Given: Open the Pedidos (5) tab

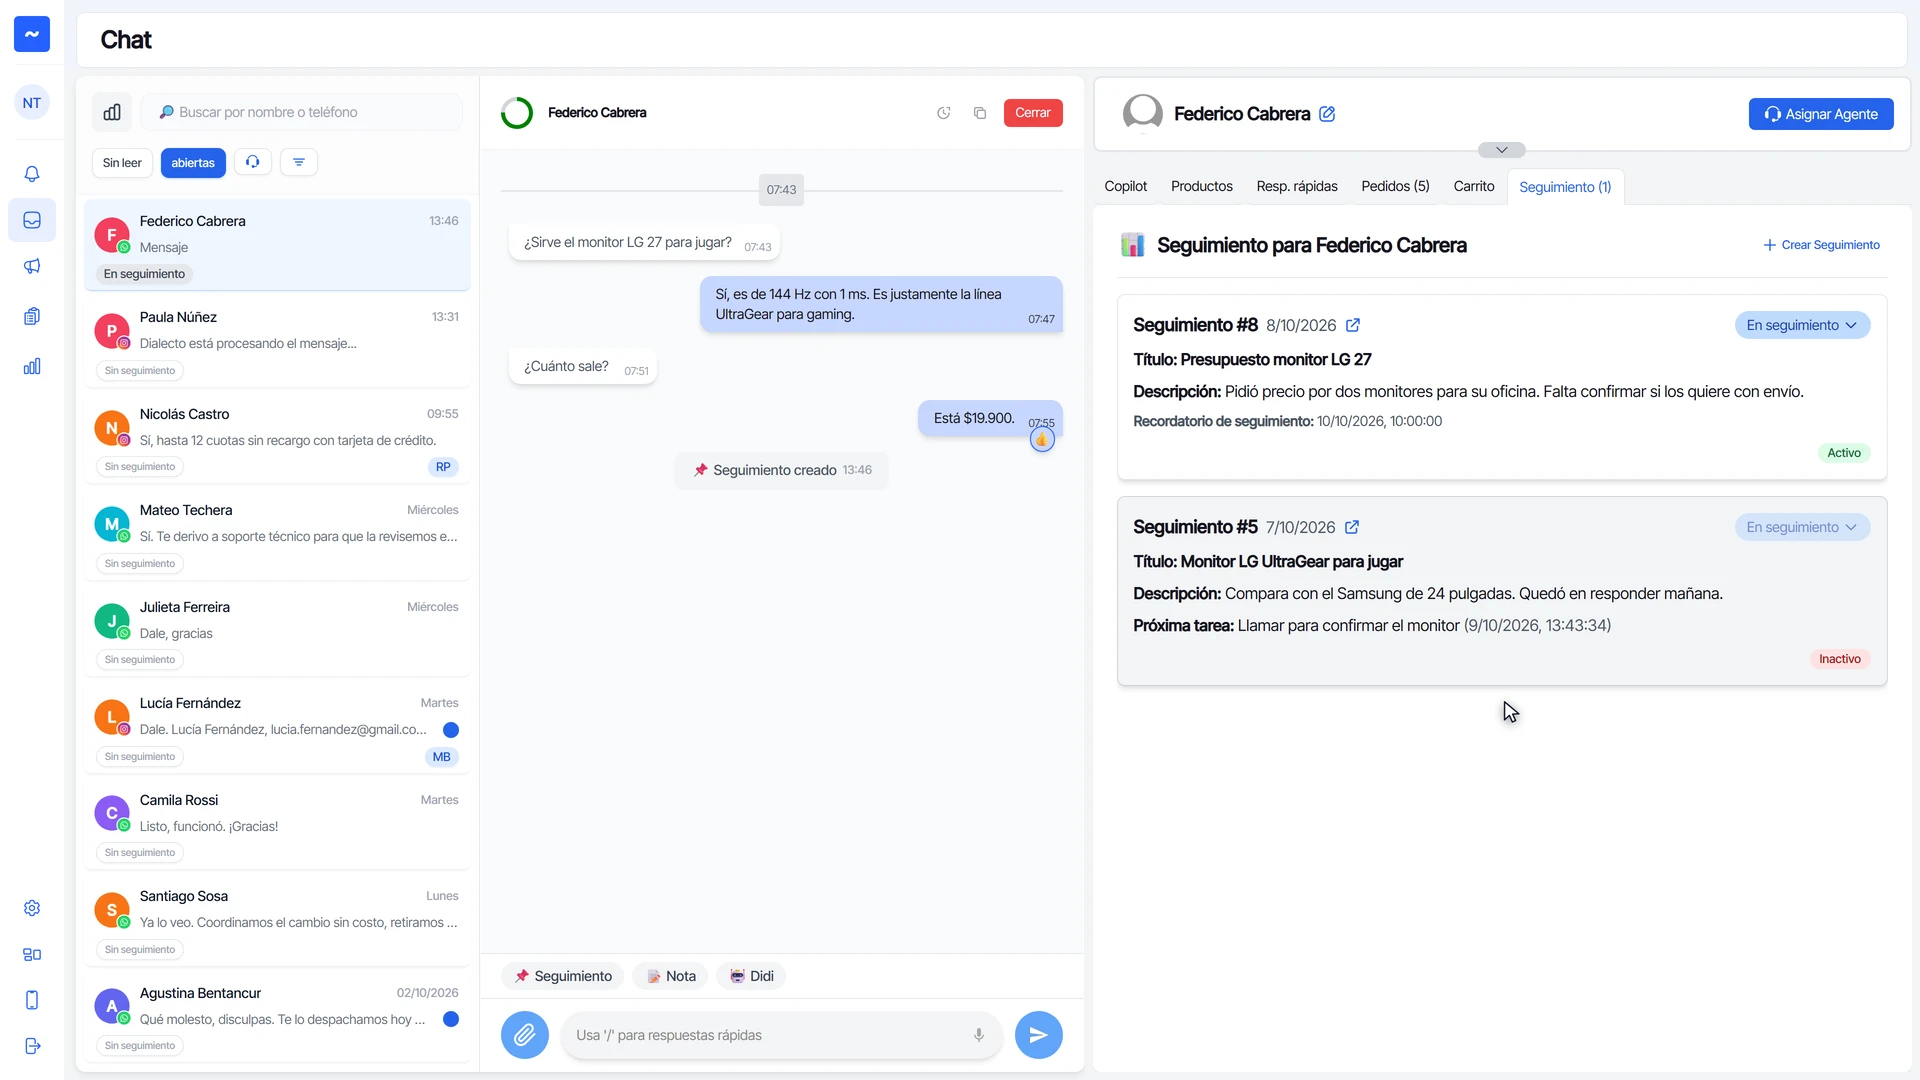Looking at the screenshot, I should click(x=1395, y=187).
